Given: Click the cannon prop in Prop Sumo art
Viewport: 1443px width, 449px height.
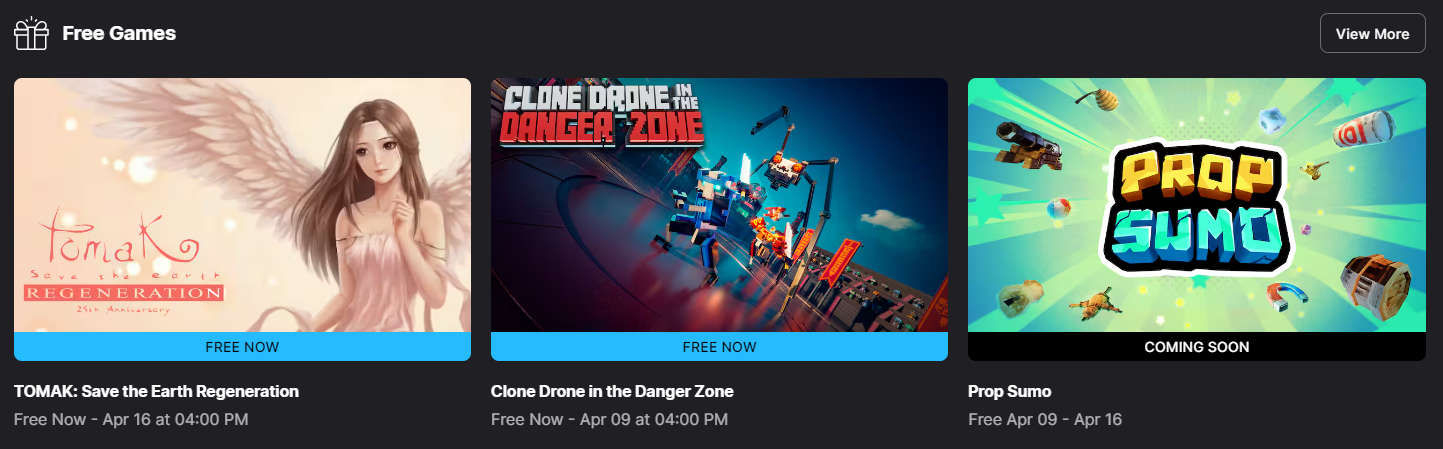Looking at the screenshot, I should (x=1027, y=148).
